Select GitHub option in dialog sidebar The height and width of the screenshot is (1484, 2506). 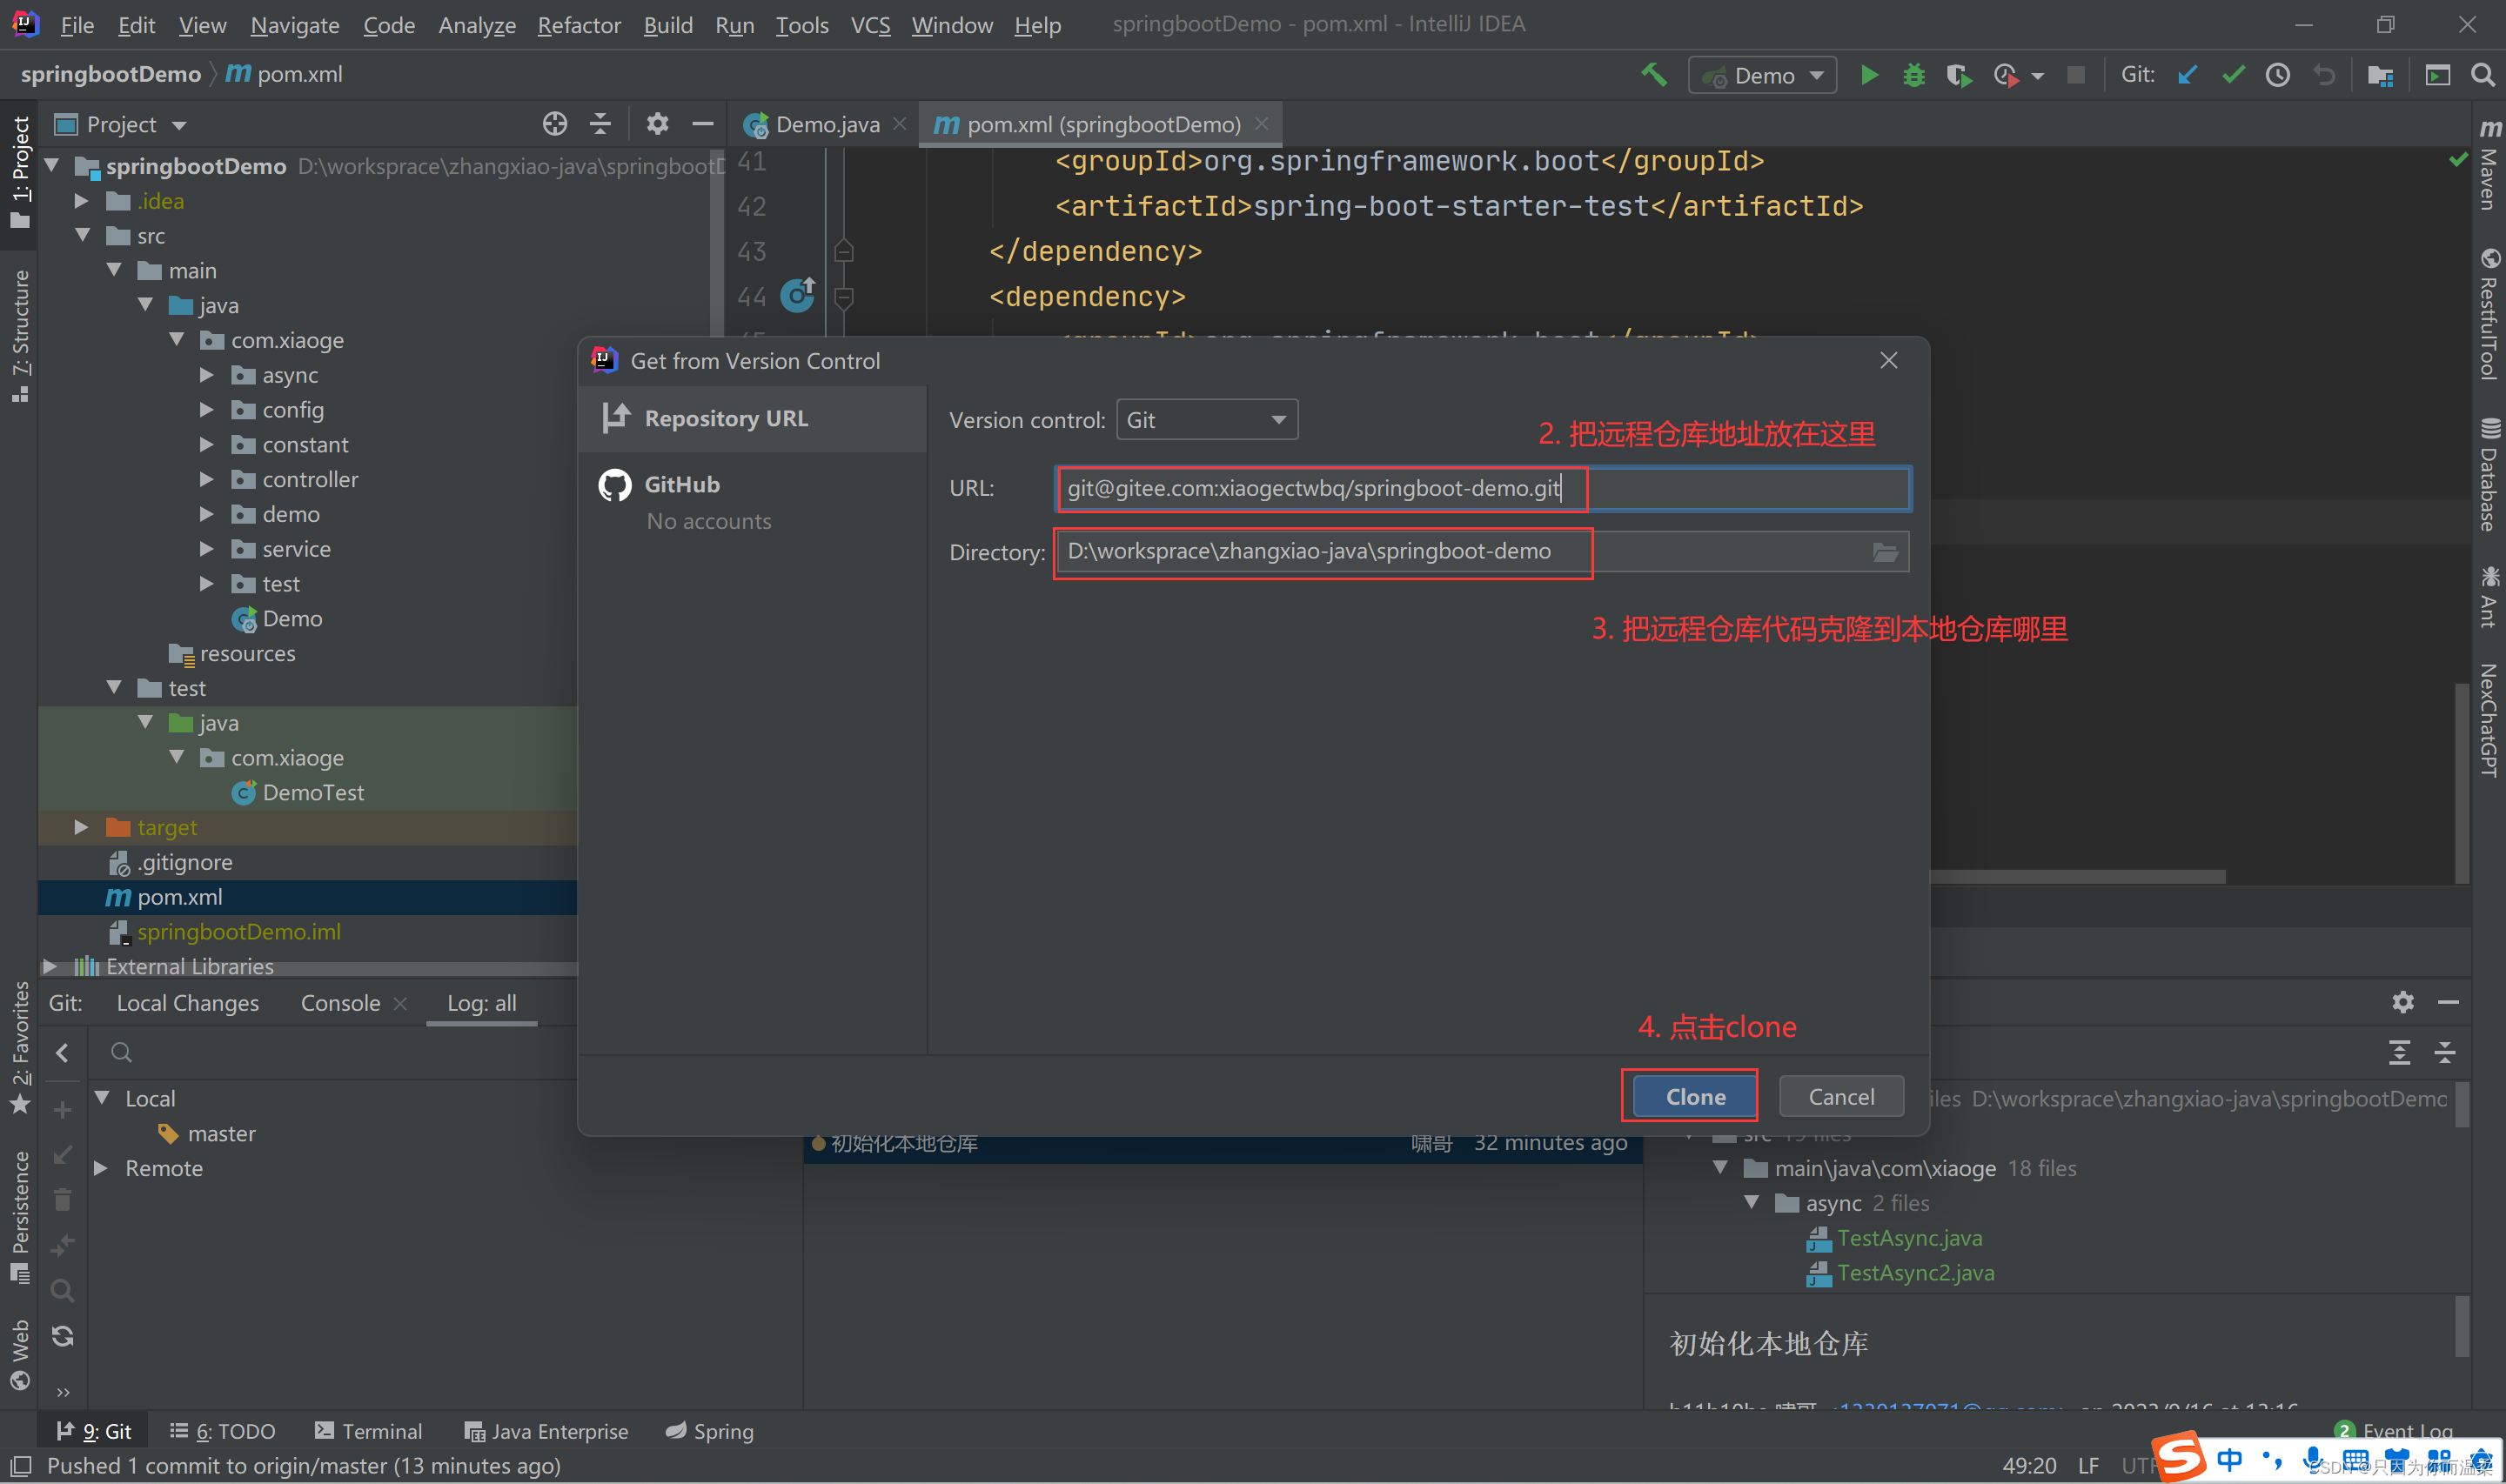point(682,485)
